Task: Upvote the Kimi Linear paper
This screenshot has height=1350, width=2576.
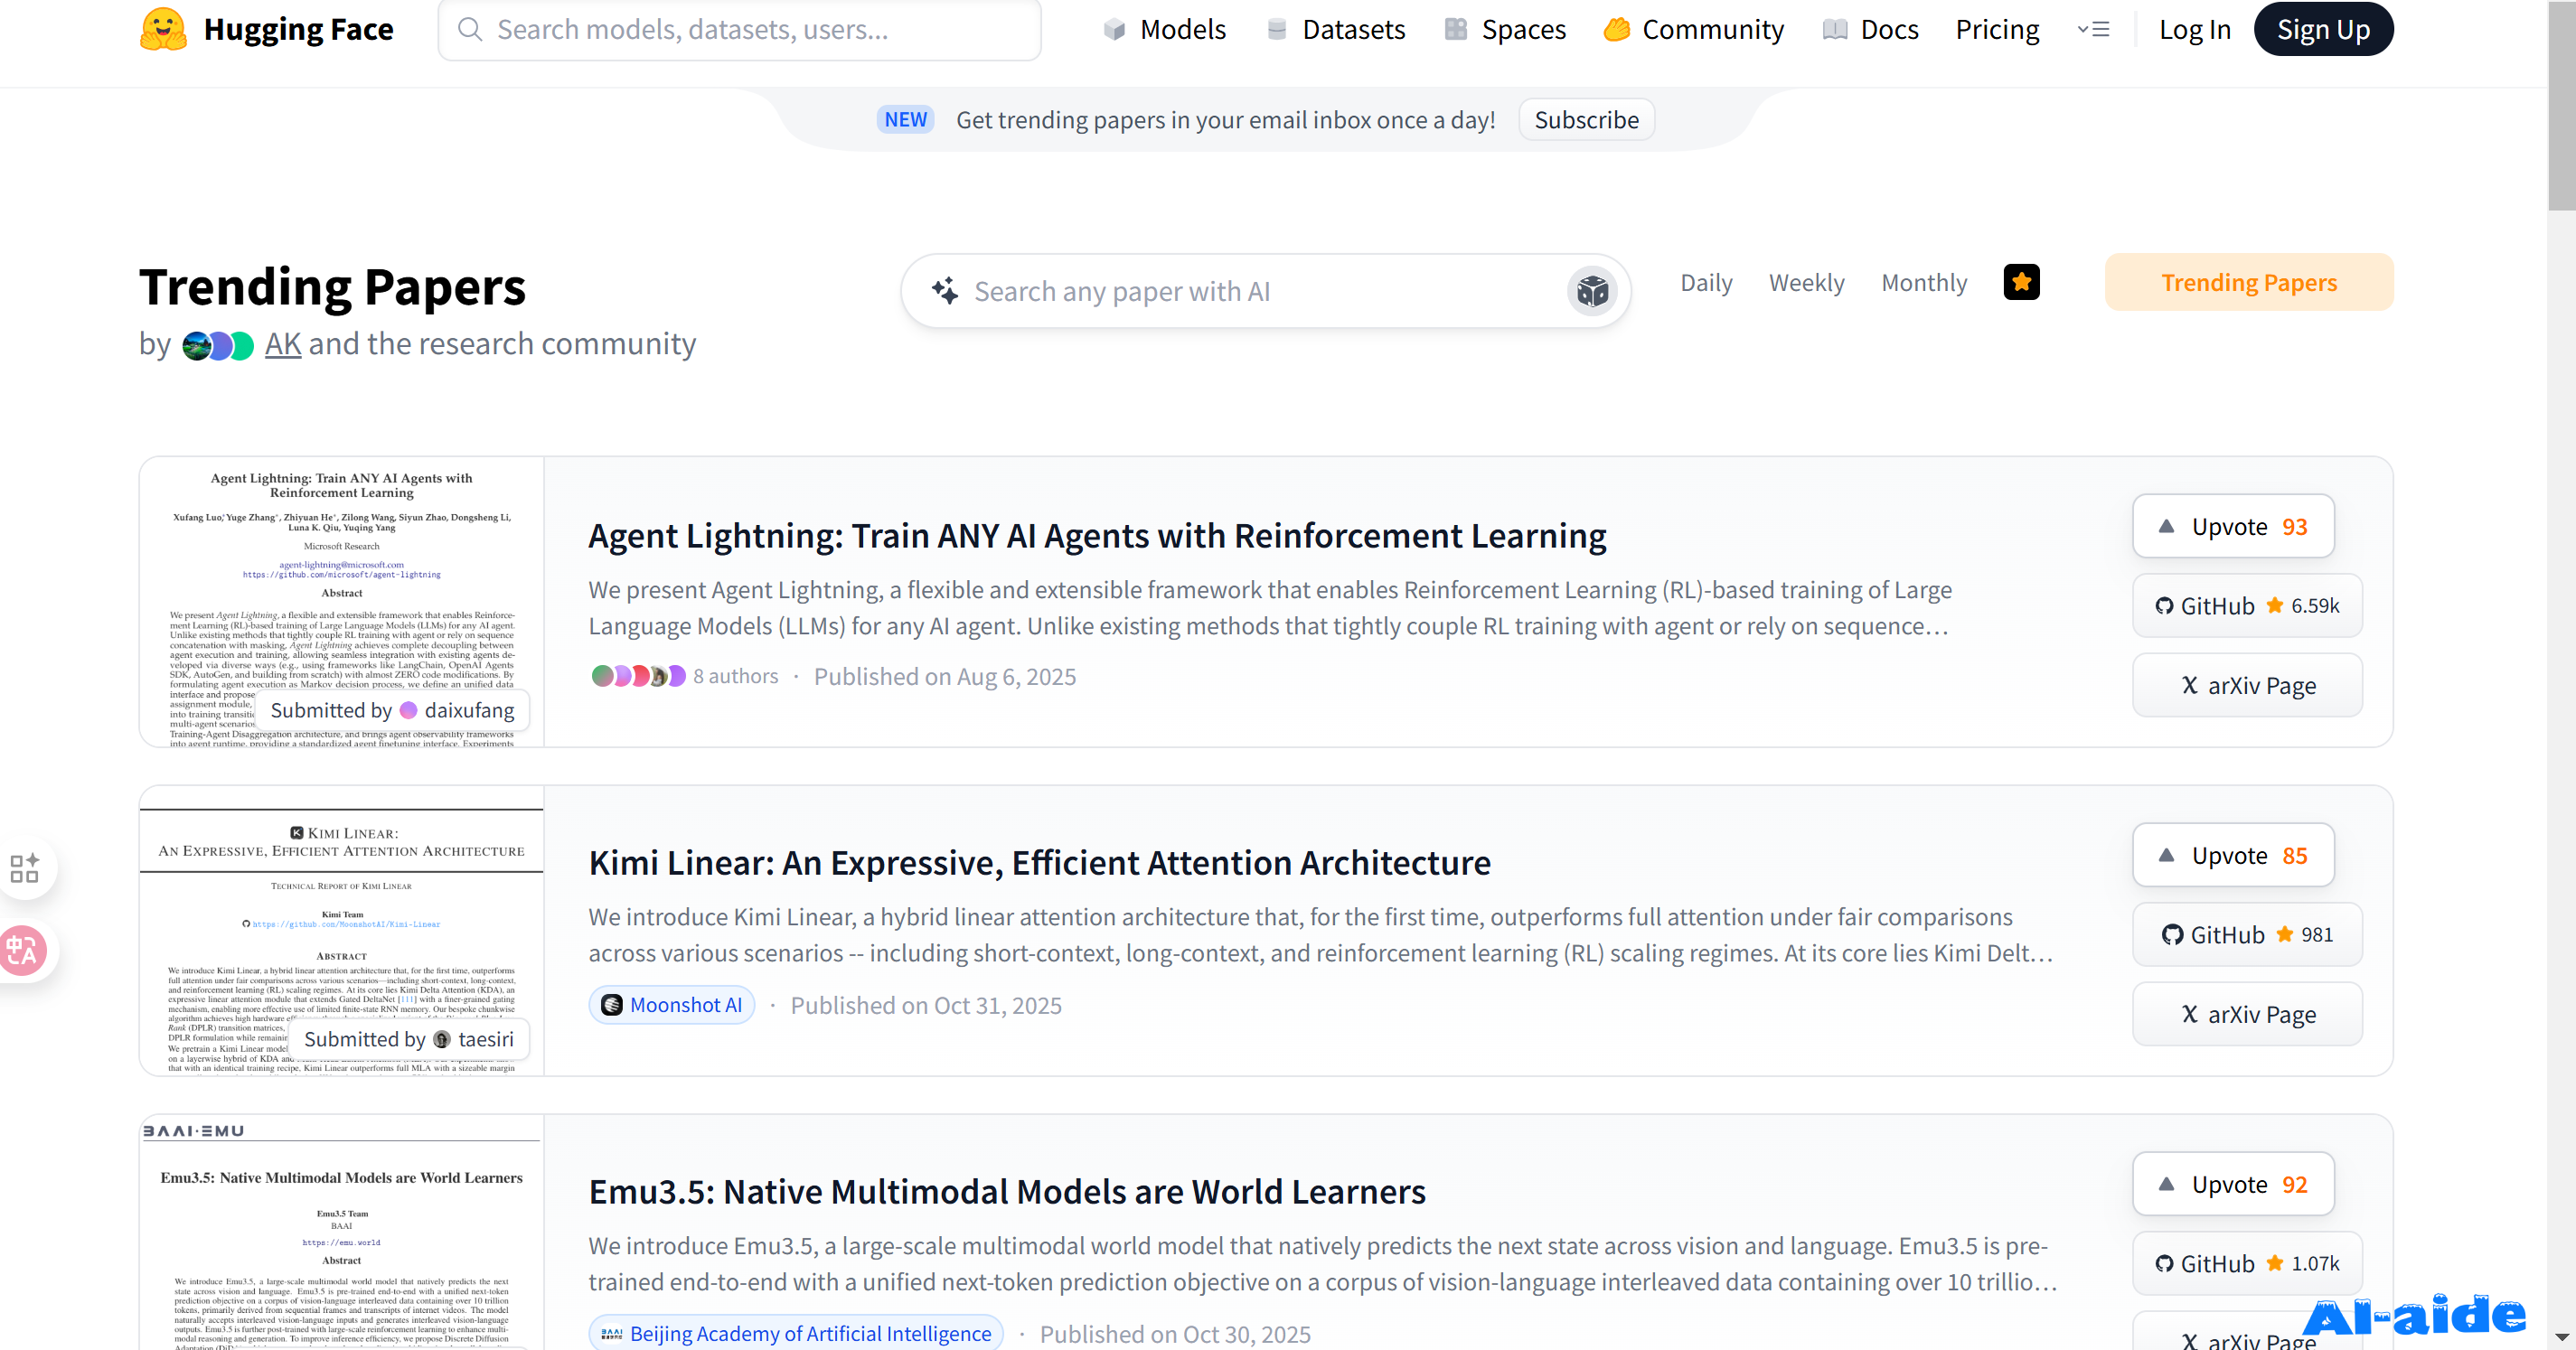Action: tap(2233, 855)
